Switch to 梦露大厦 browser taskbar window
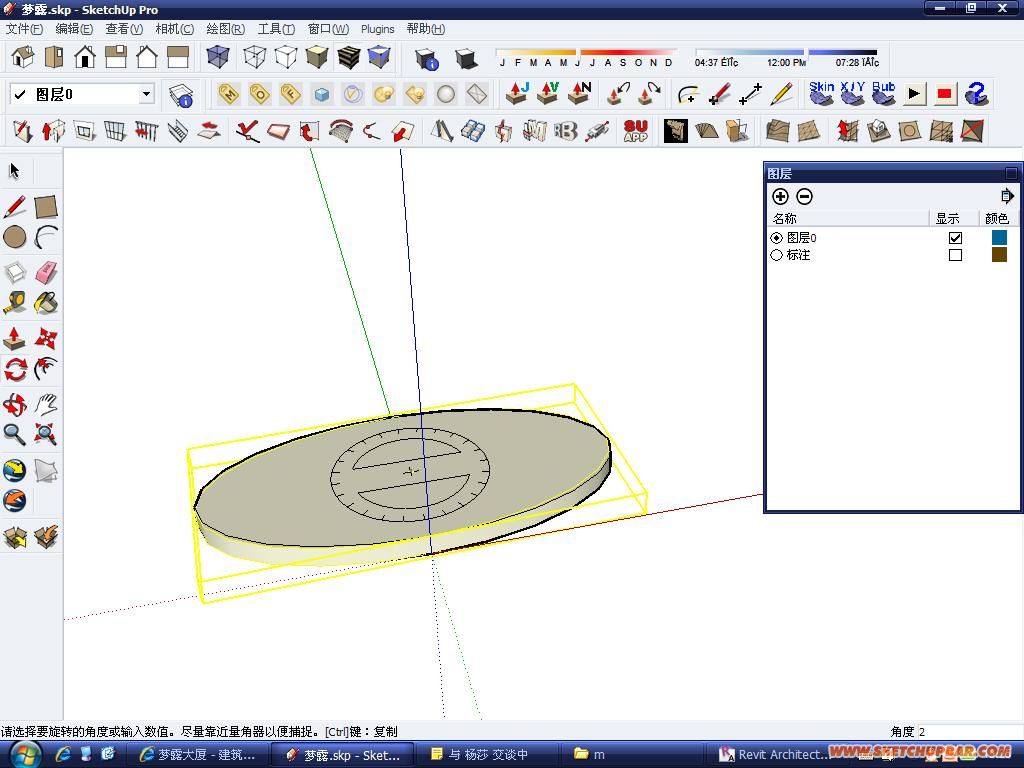This screenshot has height=768, width=1024. (197, 755)
